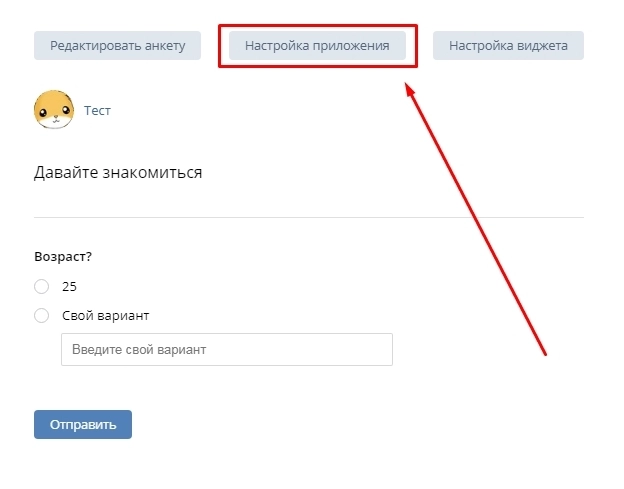
Task: Click the hamster's white chin area
Action: point(55,122)
